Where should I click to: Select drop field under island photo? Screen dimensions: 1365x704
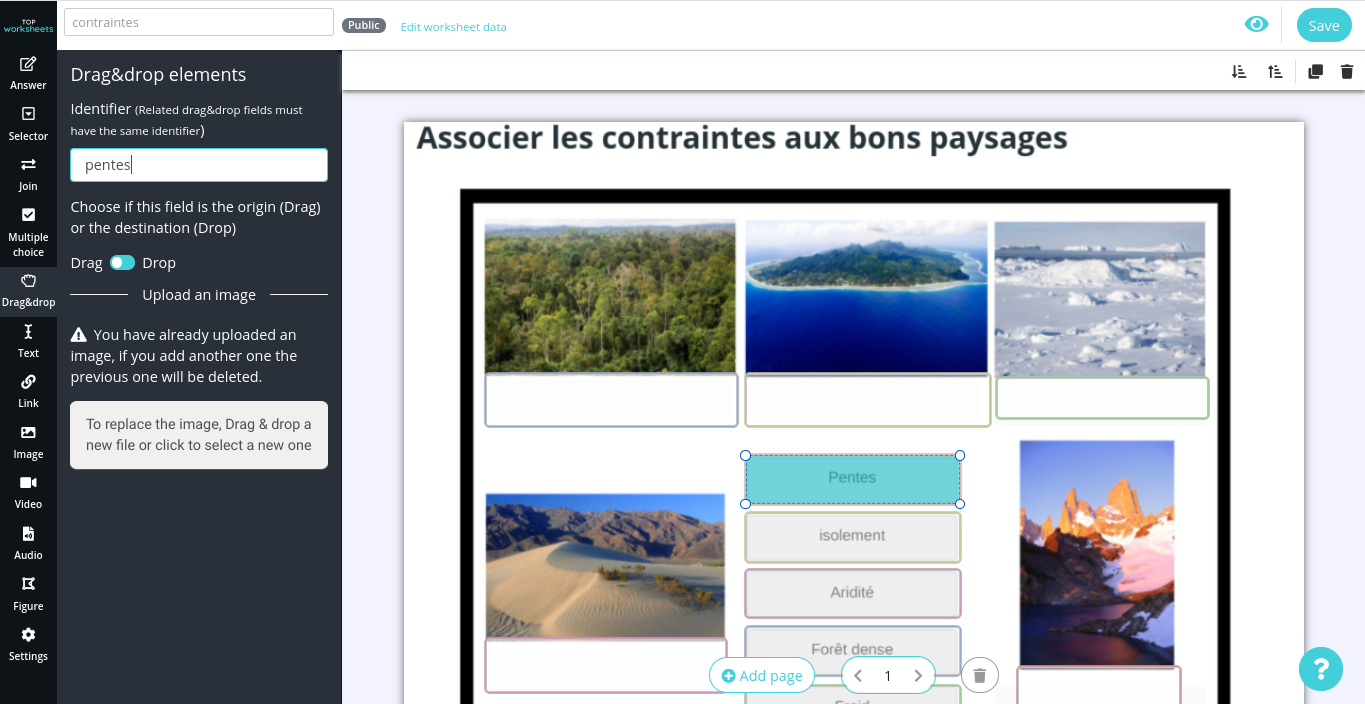pyautogui.click(x=867, y=400)
